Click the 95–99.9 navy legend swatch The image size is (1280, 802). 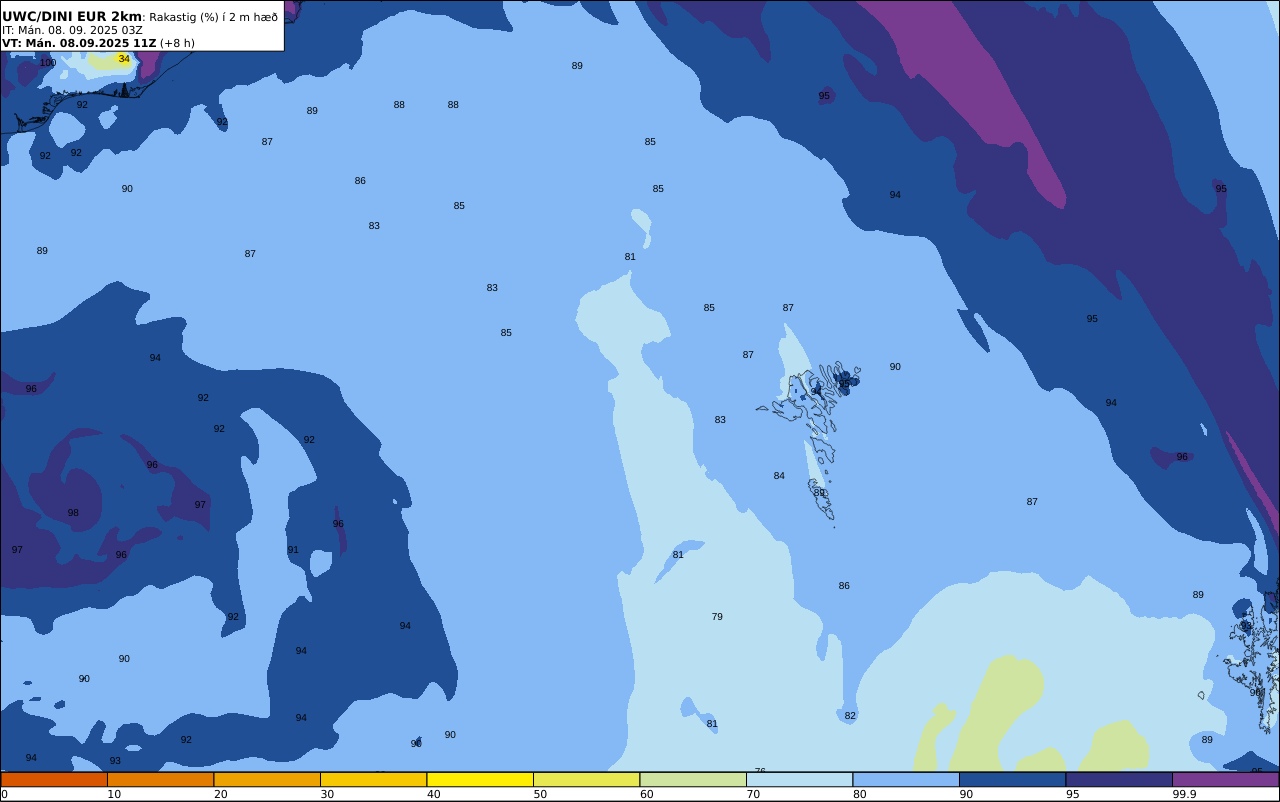tap(1119, 779)
